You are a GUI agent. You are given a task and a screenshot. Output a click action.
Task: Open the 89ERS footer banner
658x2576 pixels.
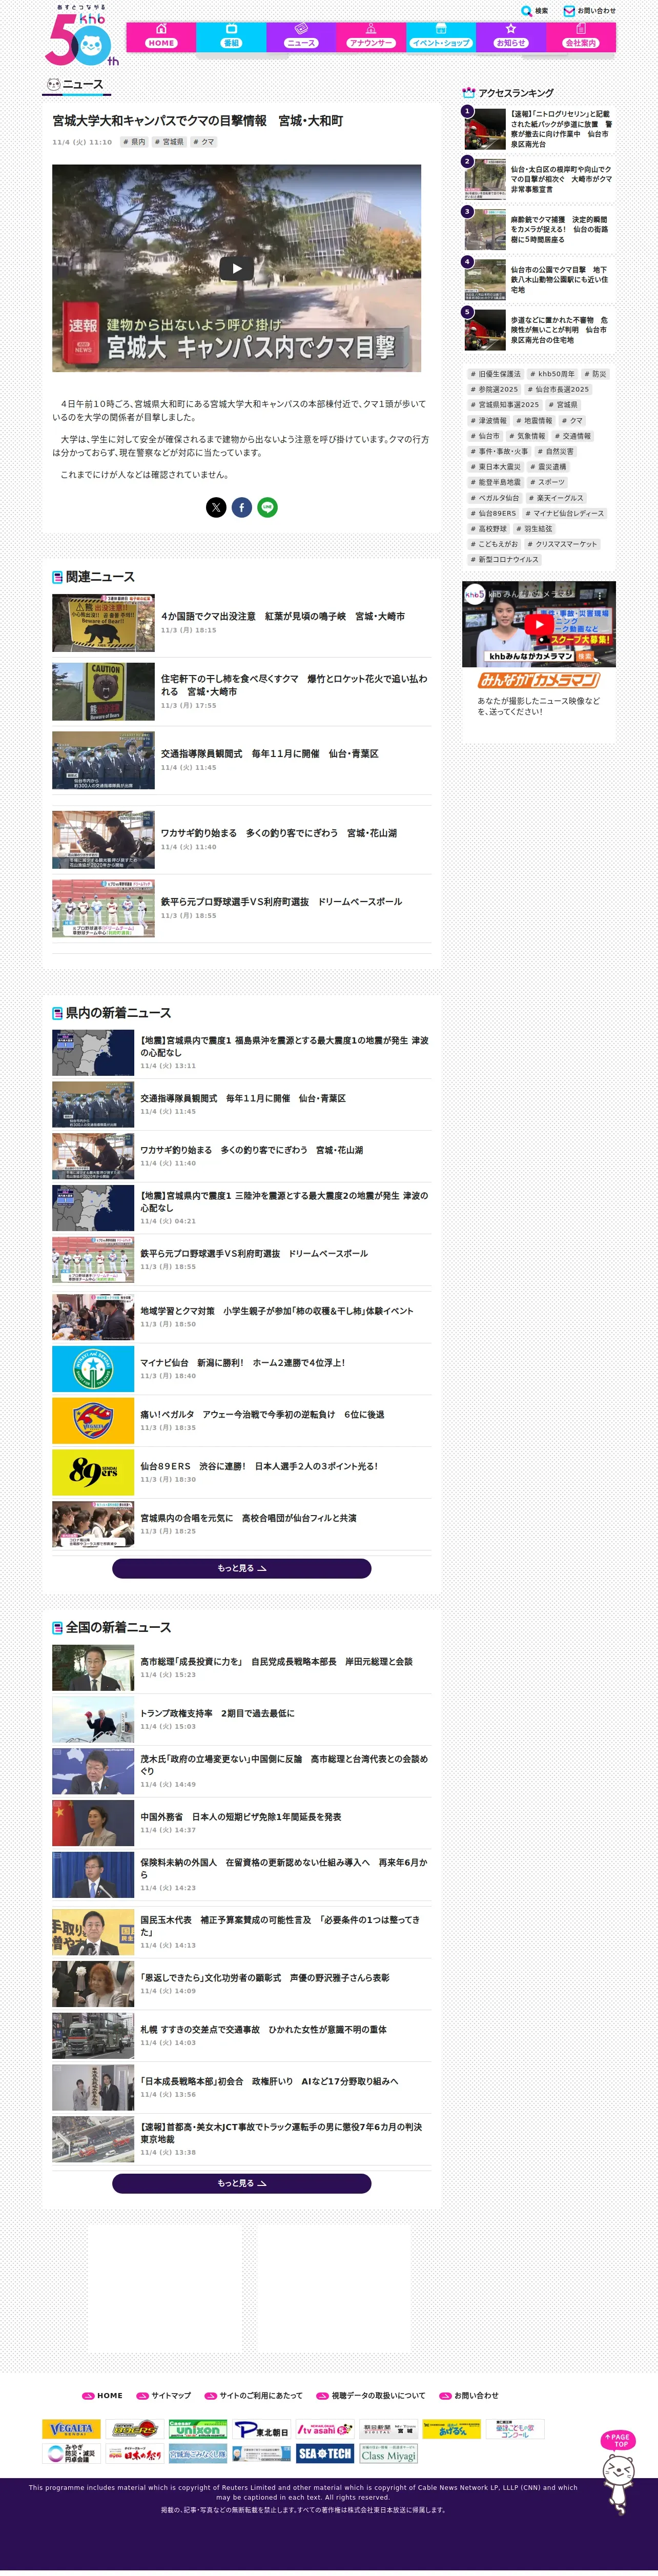tap(134, 2428)
